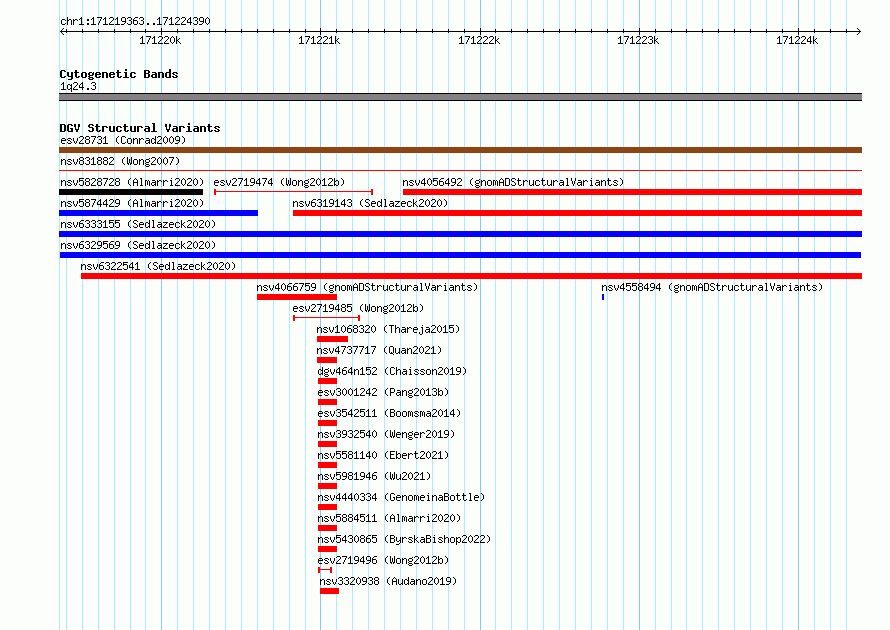Select the black nsv5828728 variant bar
Image resolution: width=890 pixels, height=630 pixels.
click(131, 192)
